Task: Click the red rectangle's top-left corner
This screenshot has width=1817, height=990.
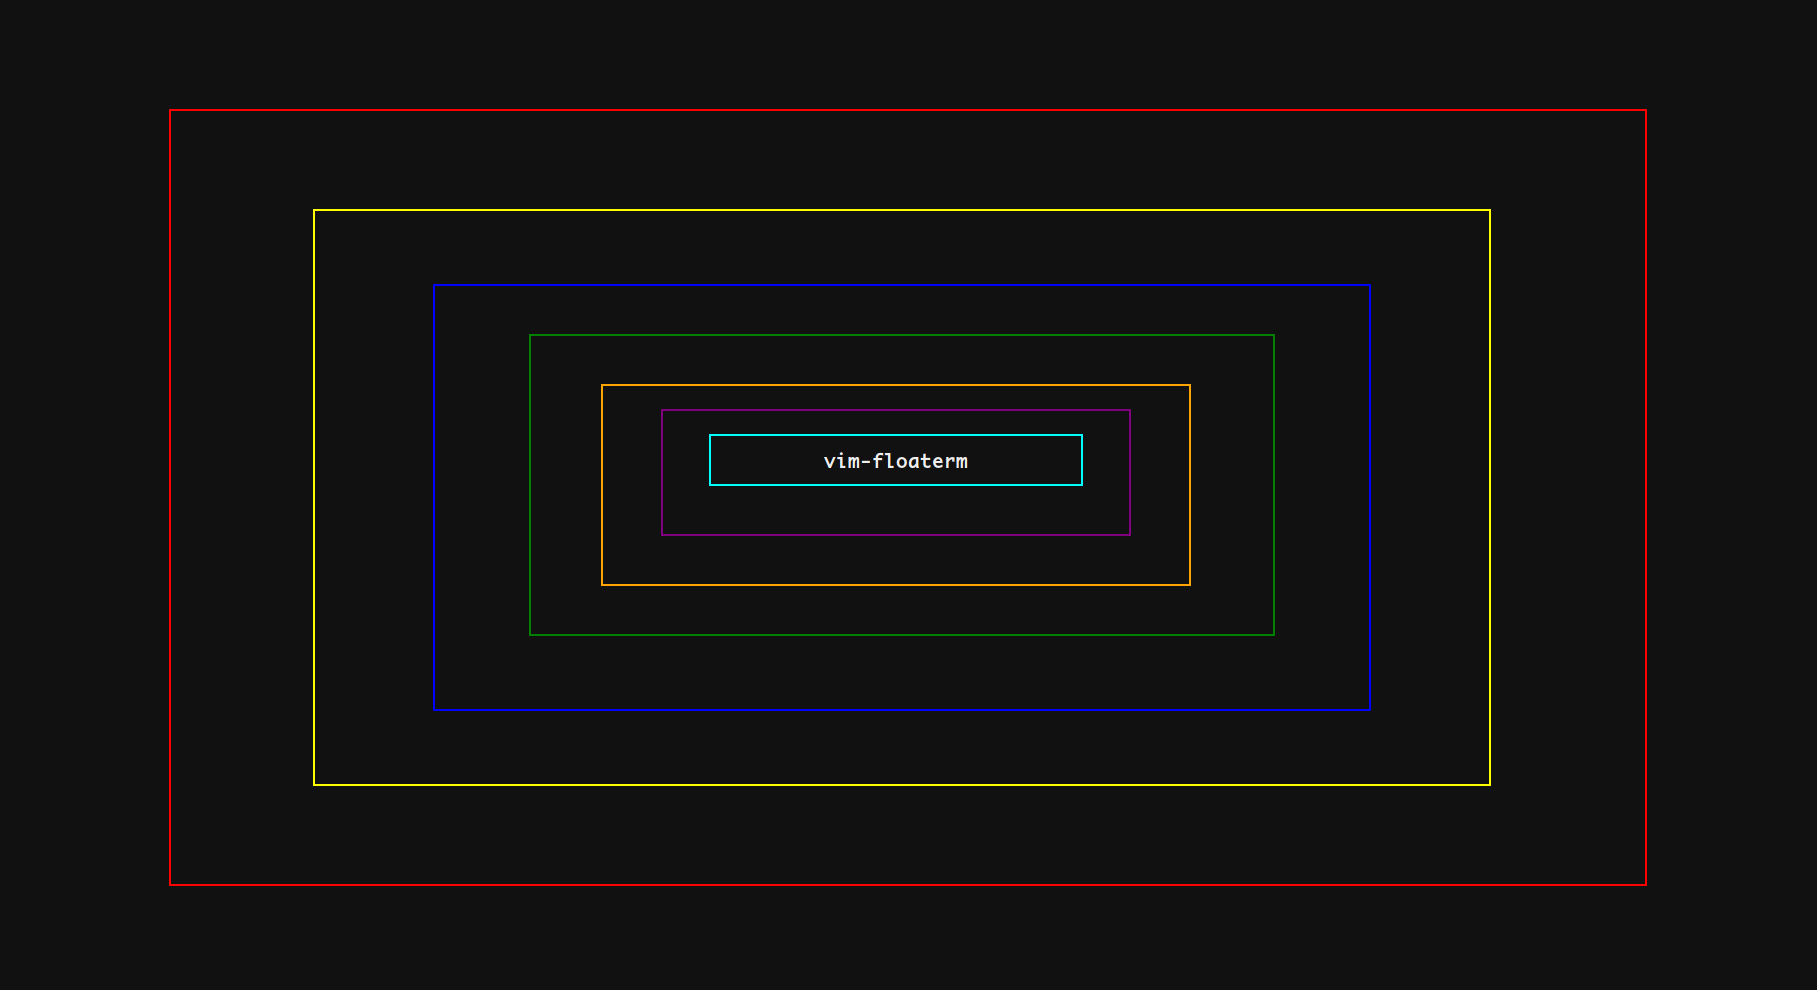Action: point(171,110)
